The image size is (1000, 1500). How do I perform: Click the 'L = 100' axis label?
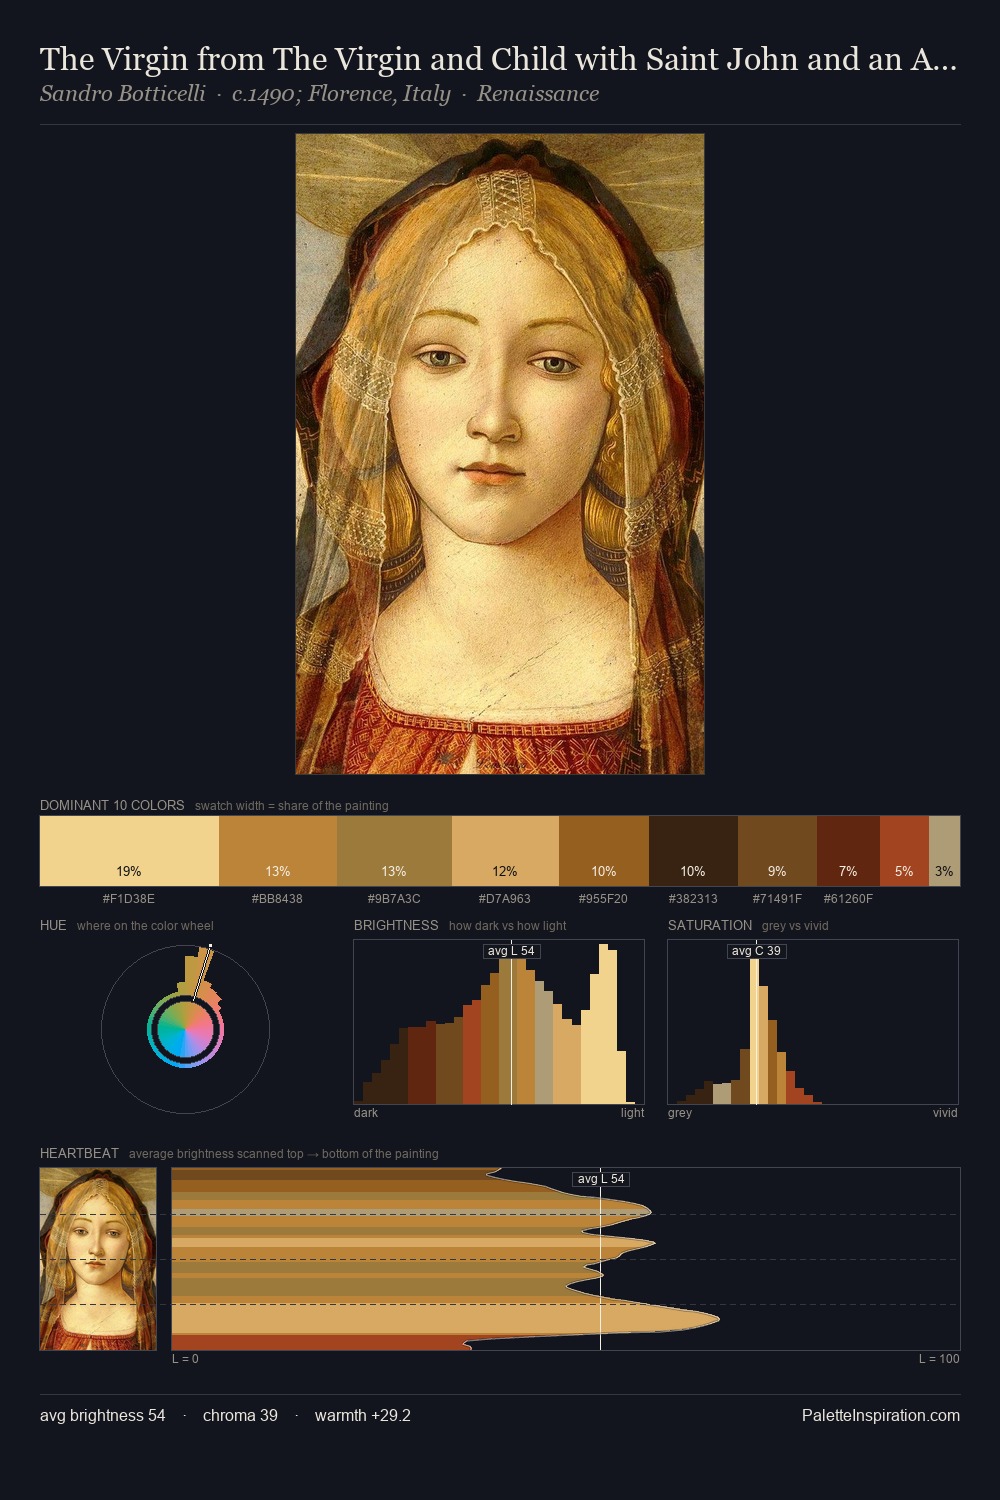pyautogui.click(x=939, y=1359)
